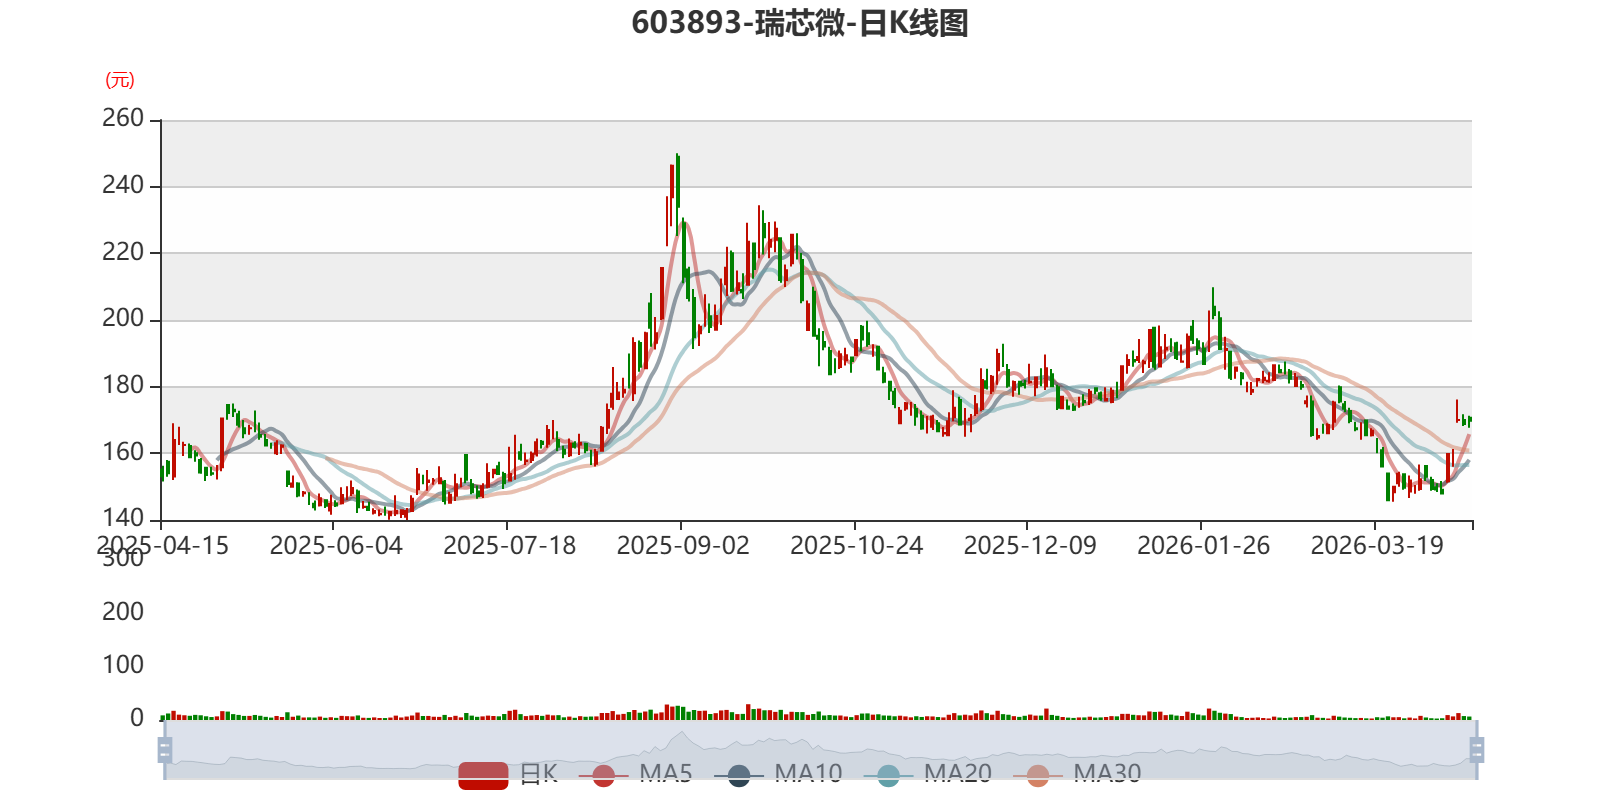This screenshot has height=800, width=1600.
Task: Click the 100 volume axis label
Action: (123, 665)
